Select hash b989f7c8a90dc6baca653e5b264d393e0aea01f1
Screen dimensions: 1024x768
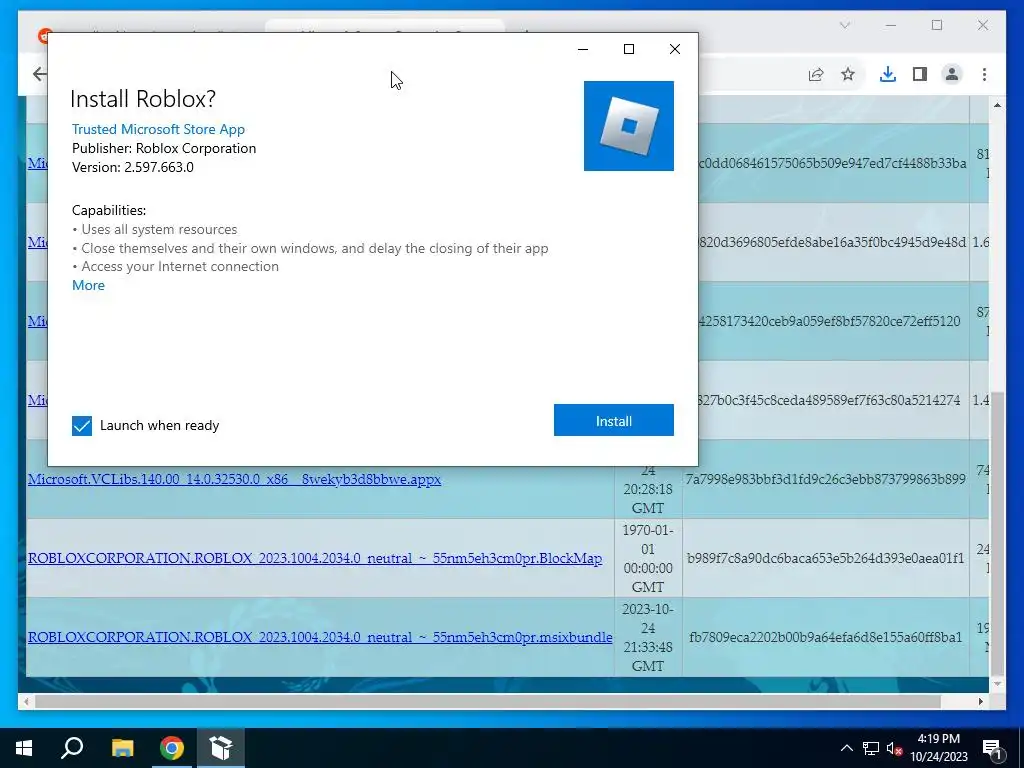pyautogui.click(x=825, y=558)
